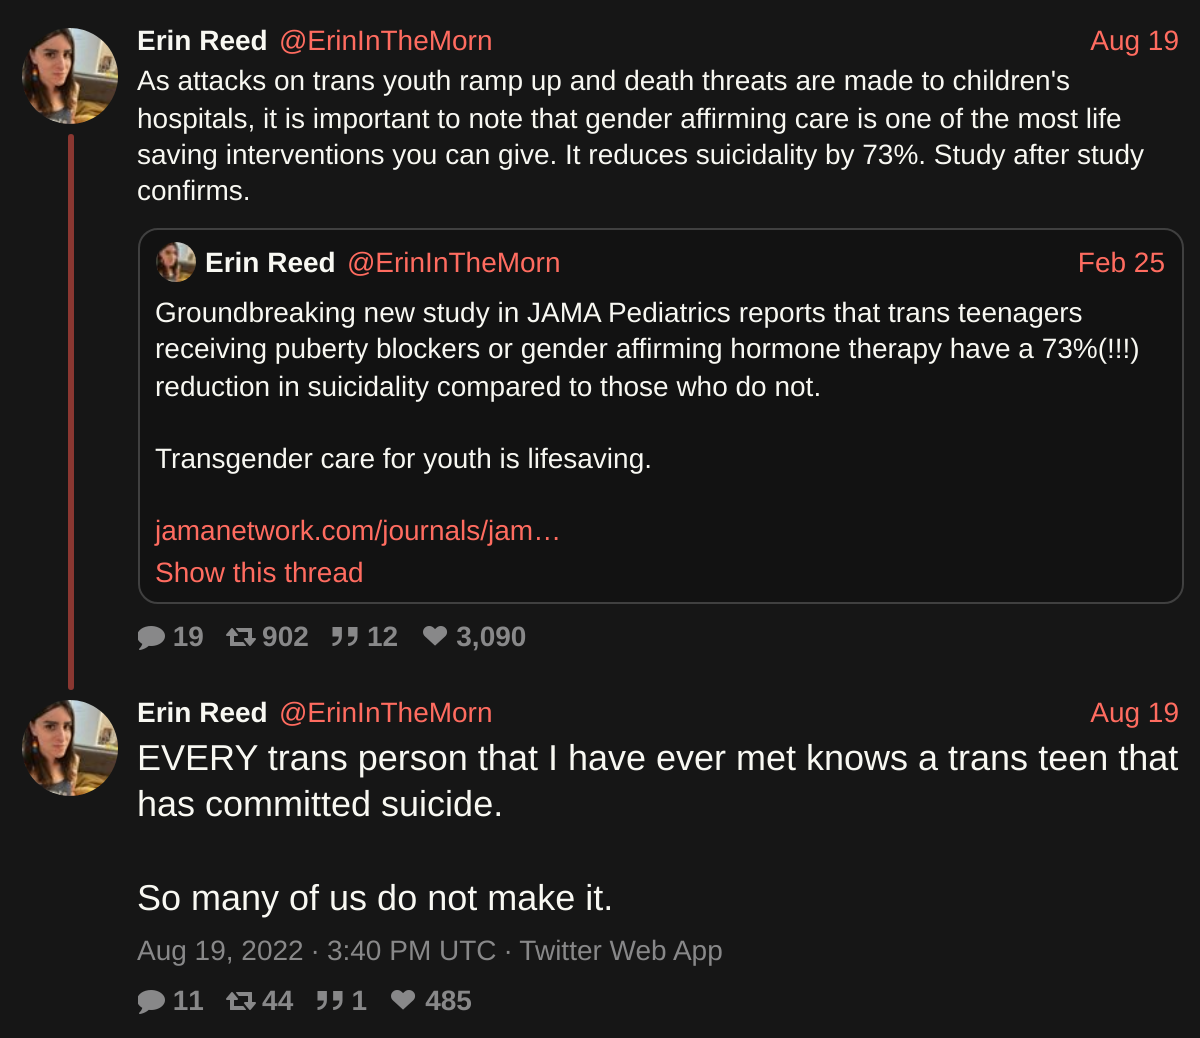Click the small avatar in the quoted tweet
Screen dimensions: 1200x1038
tap(176, 262)
